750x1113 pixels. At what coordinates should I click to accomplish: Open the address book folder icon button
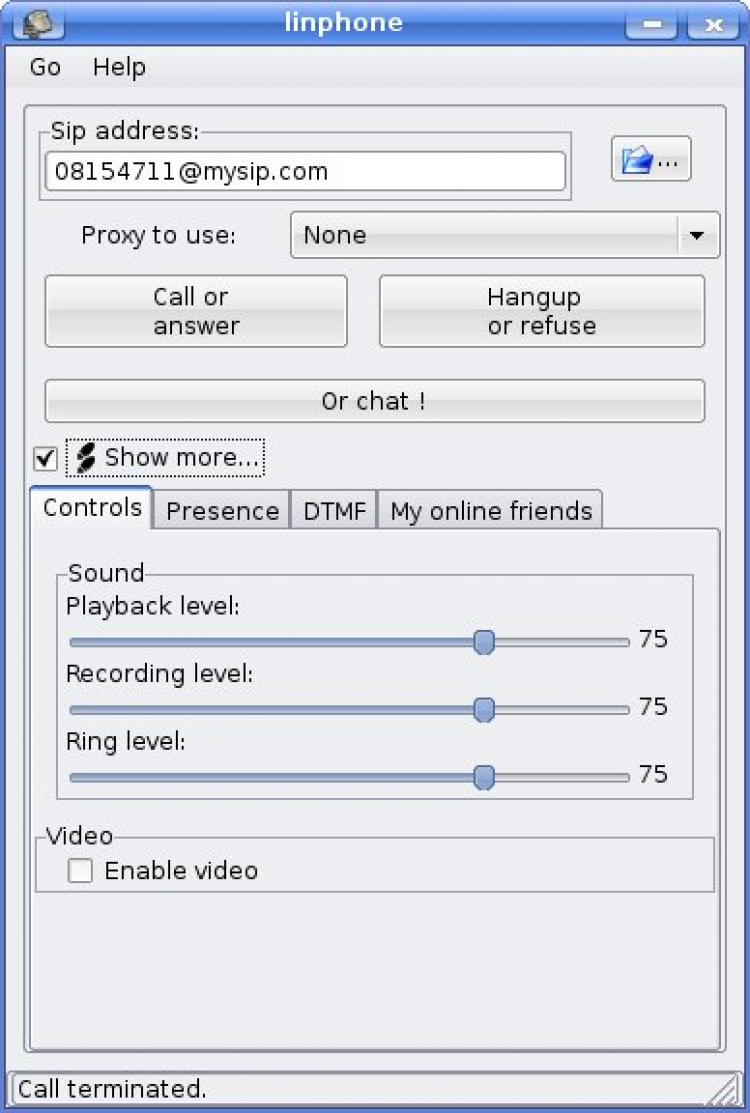[650, 159]
